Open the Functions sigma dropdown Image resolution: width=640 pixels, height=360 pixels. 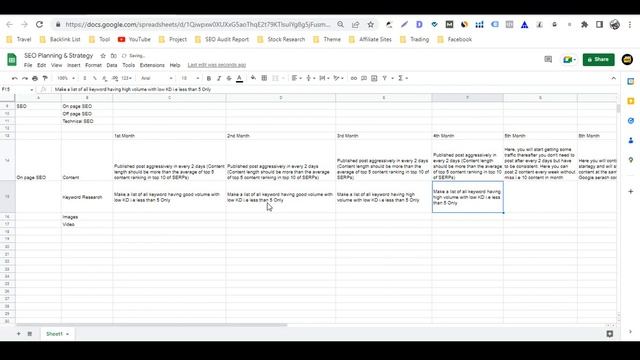click(402, 78)
